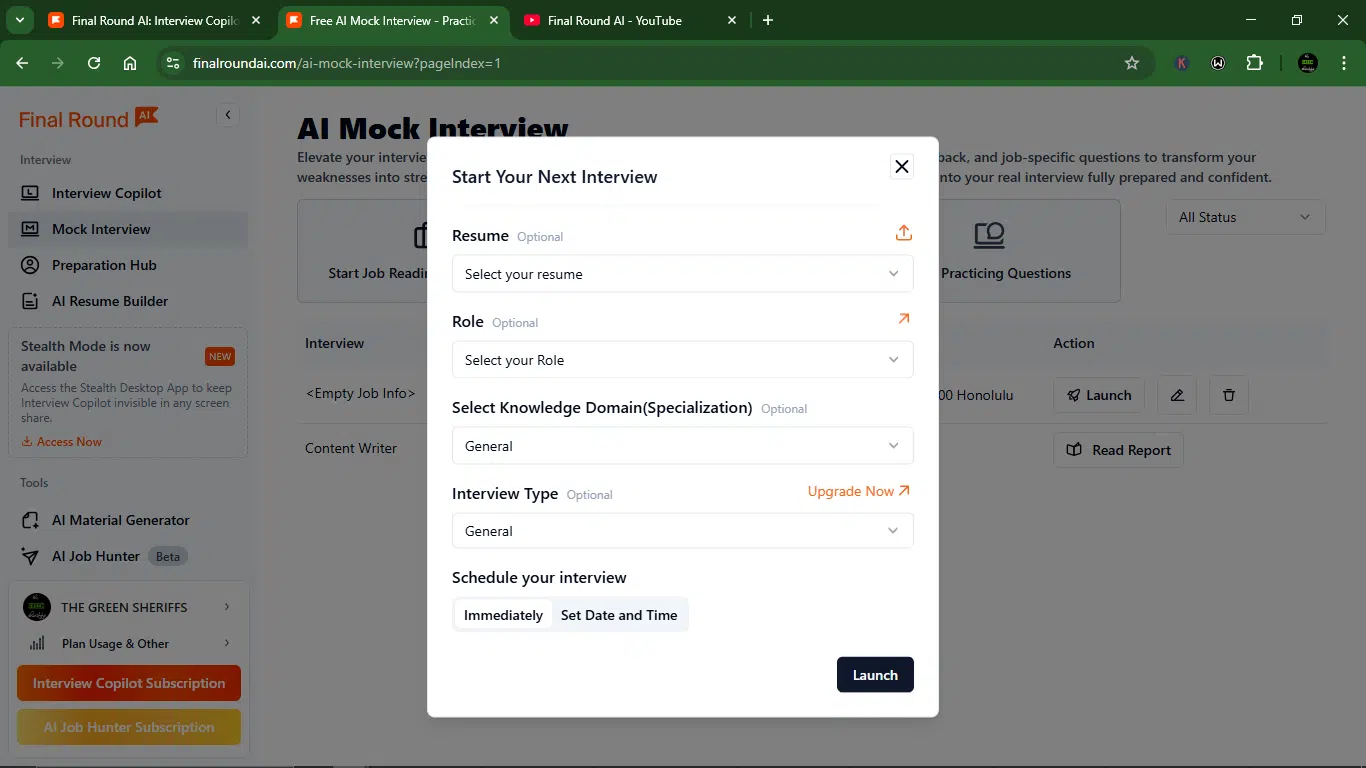Viewport: 1366px width, 768px height.
Task: Click the upload resume icon
Action: [x=903, y=233]
